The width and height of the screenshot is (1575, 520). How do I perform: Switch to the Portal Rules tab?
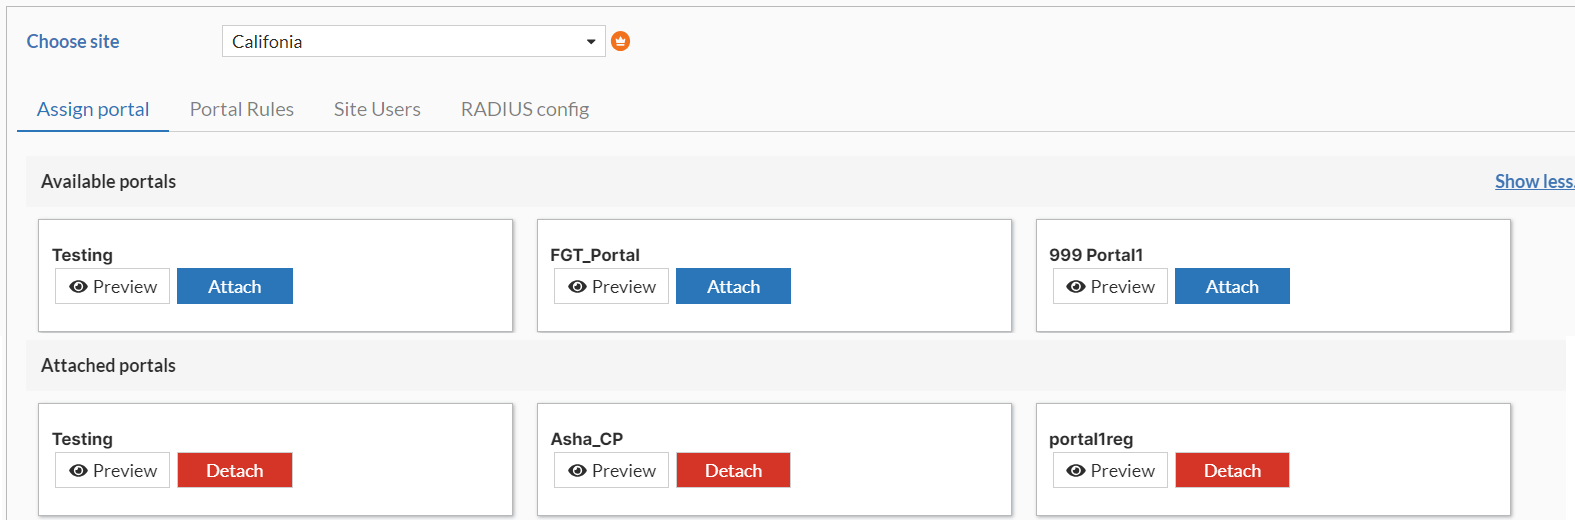[242, 109]
